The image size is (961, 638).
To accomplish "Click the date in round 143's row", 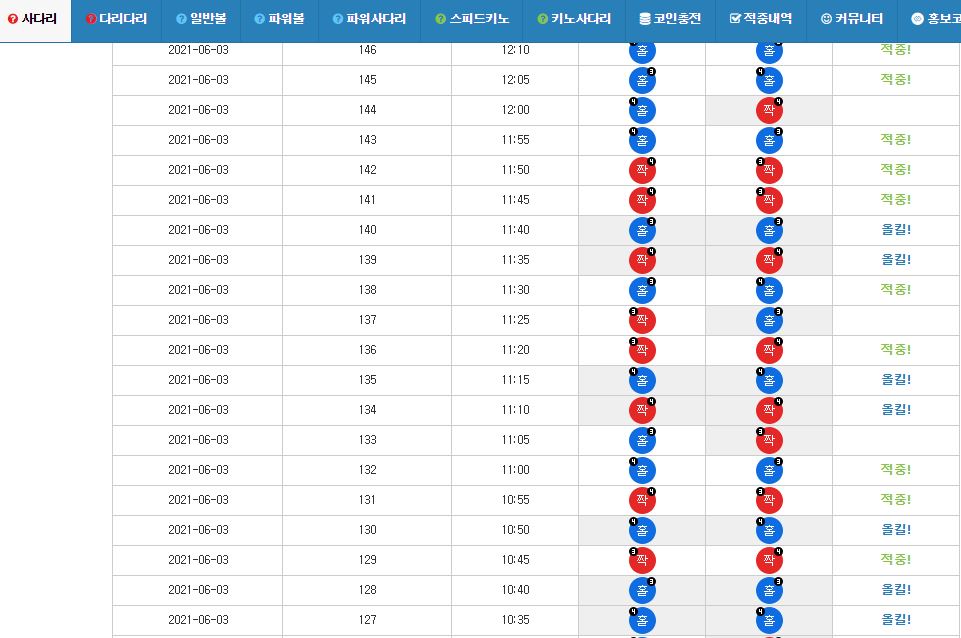I will click(198, 140).
